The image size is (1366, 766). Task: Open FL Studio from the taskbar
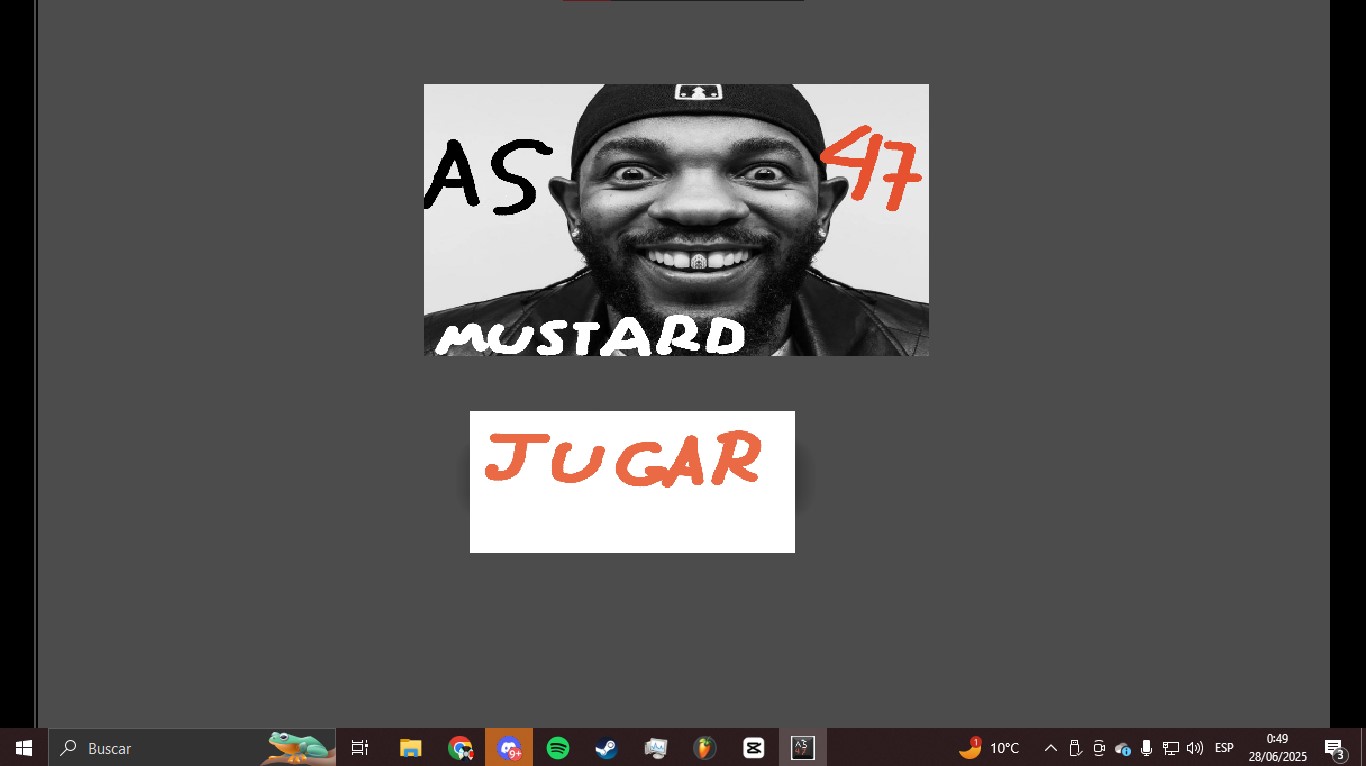coord(705,748)
